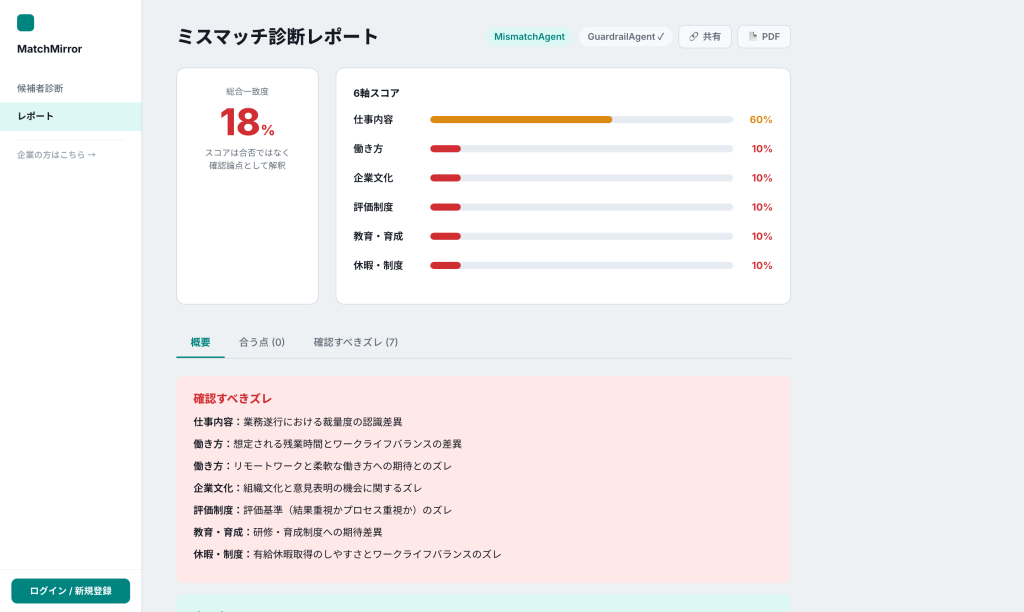Click the 研修・育成制度への期待差異 line
The height and width of the screenshot is (612, 1024).
coord(288,532)
